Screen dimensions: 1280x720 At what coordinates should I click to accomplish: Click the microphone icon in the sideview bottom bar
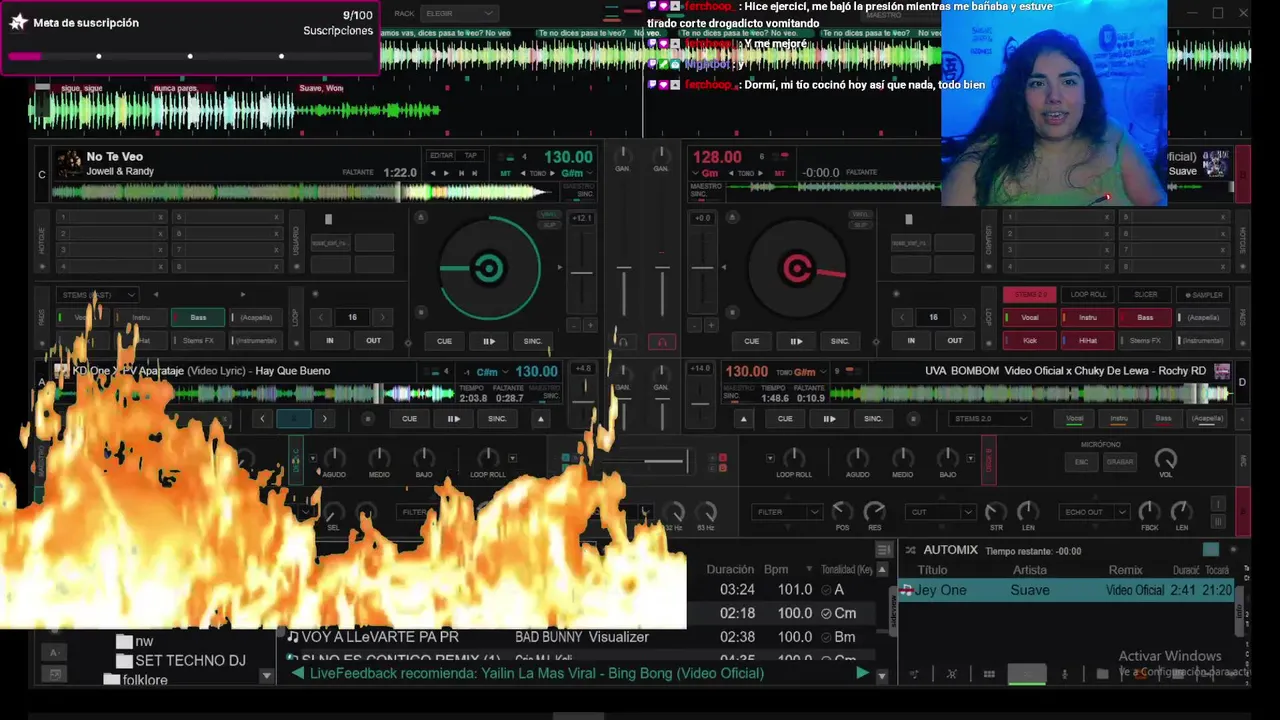pyautogui.click(x=1065, y=674)
